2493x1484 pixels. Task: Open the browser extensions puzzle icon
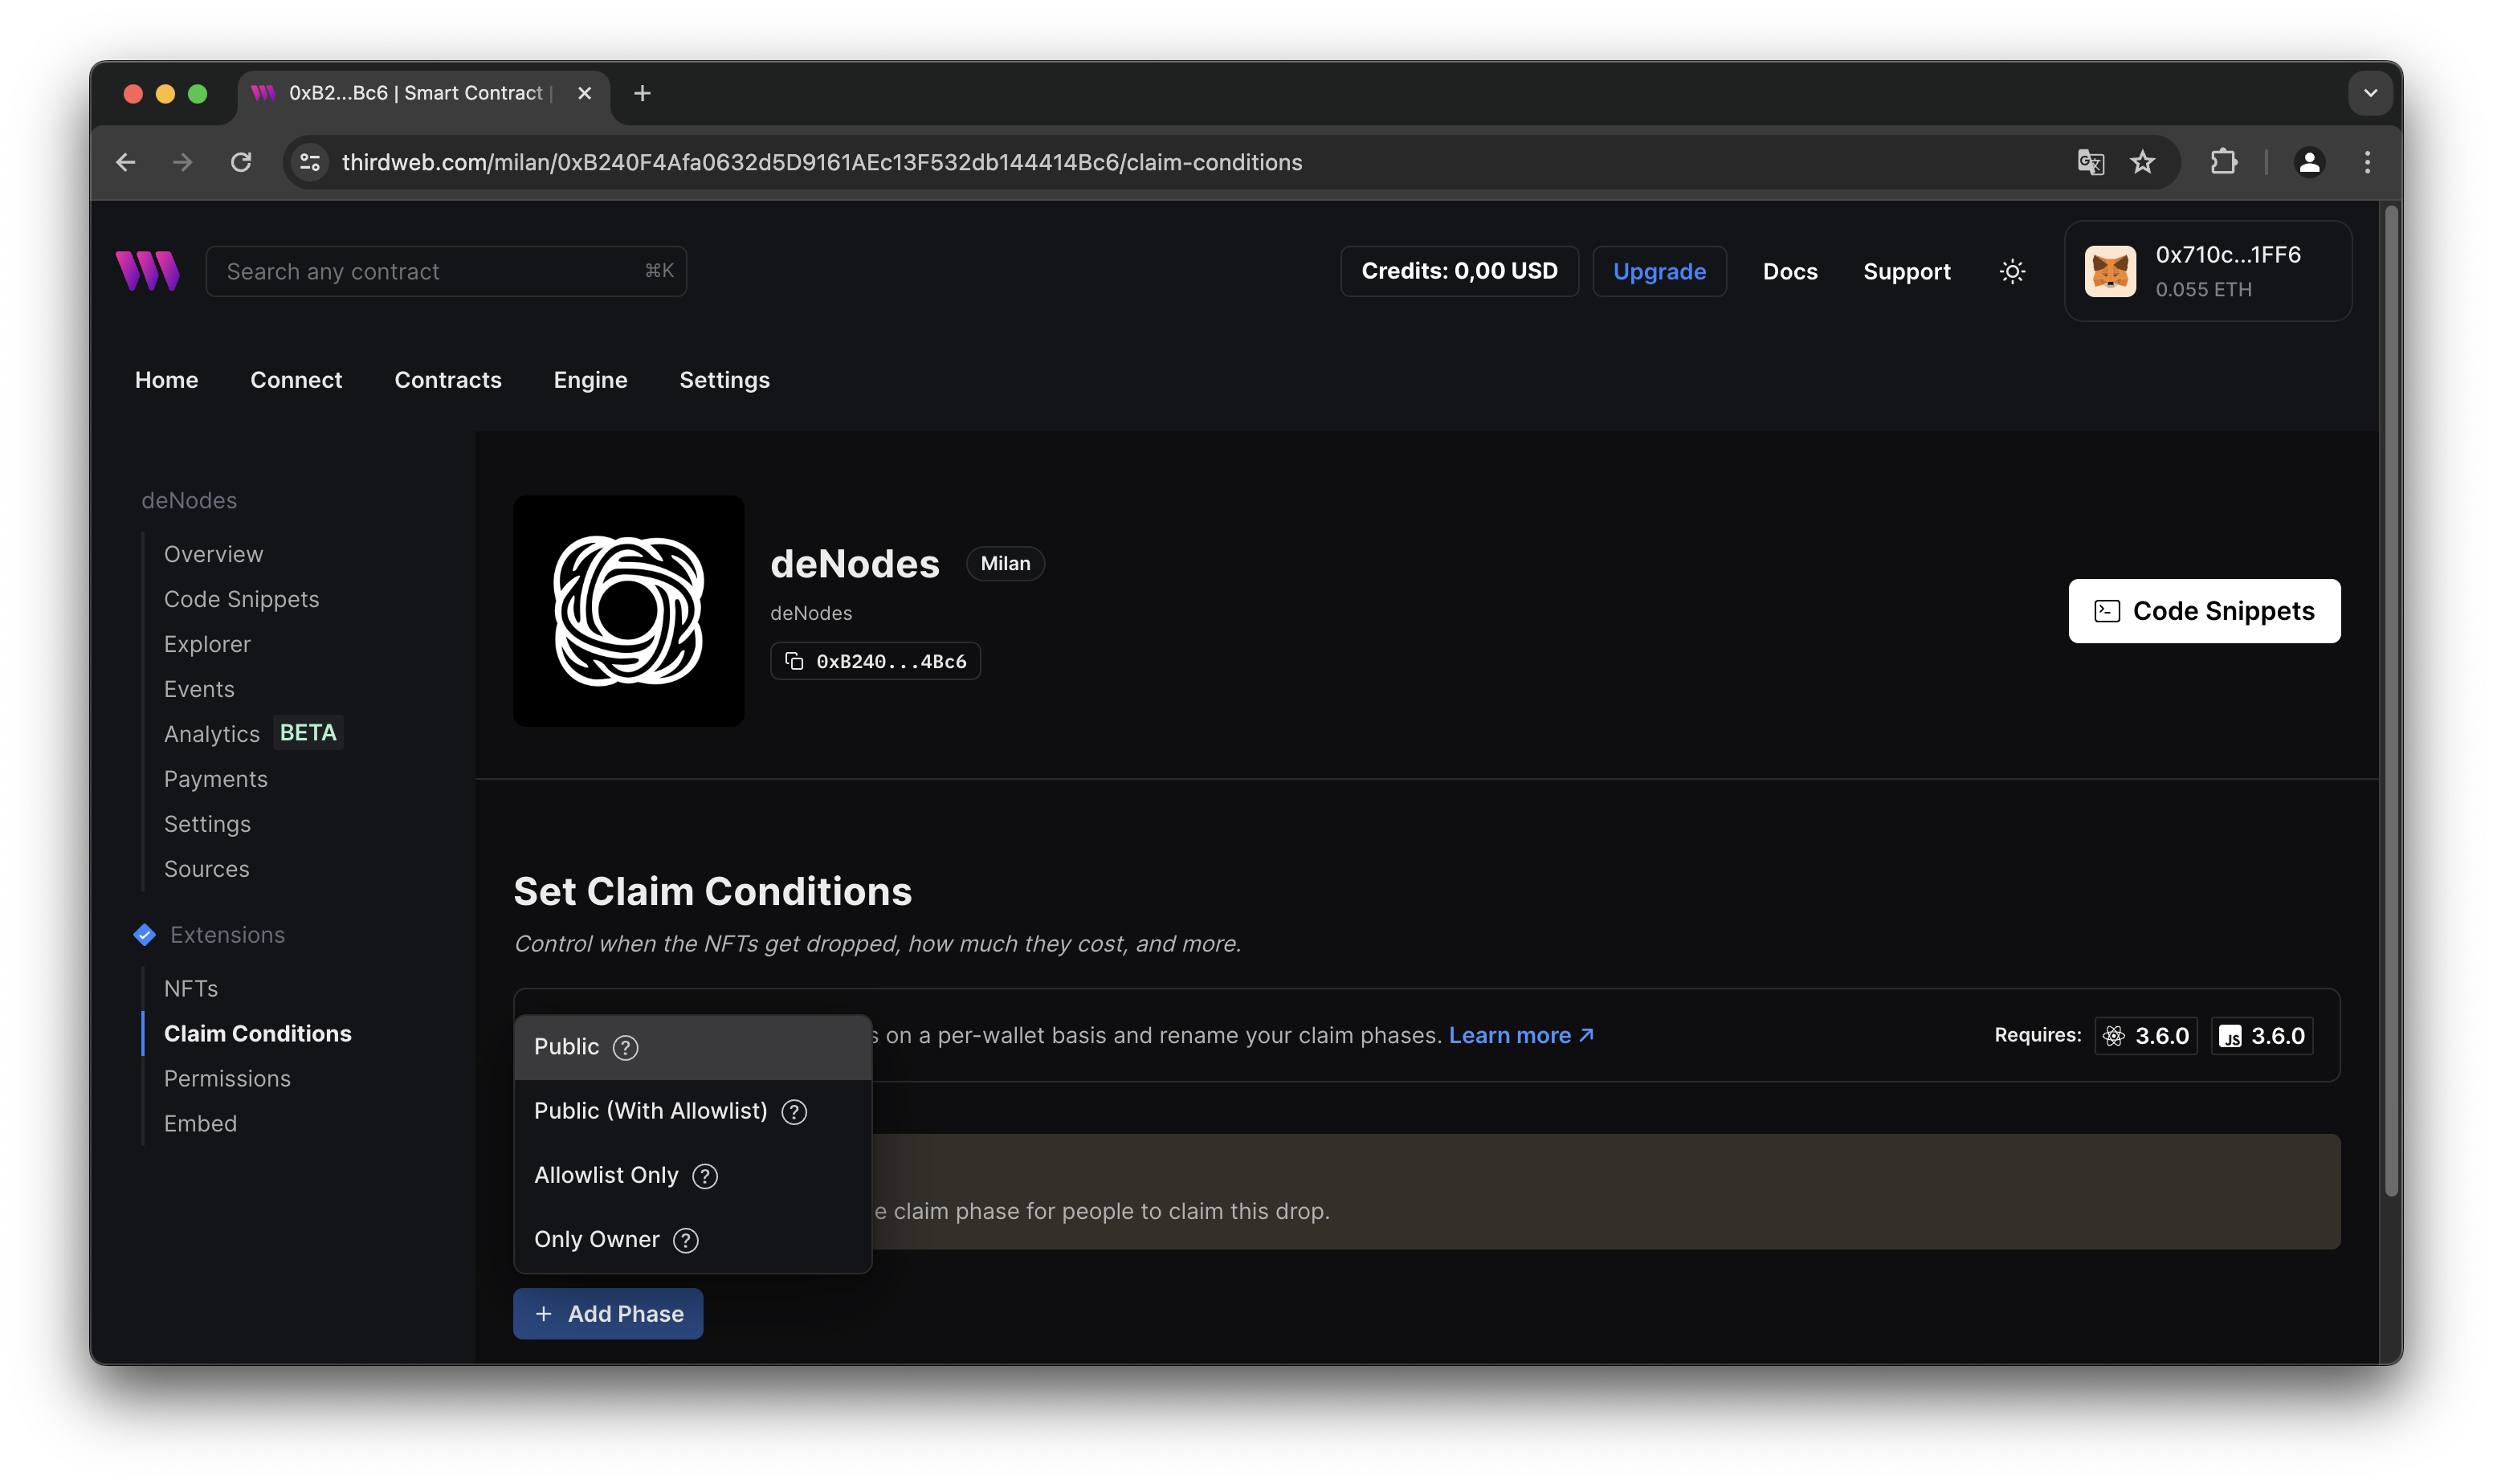[2223, 162]
